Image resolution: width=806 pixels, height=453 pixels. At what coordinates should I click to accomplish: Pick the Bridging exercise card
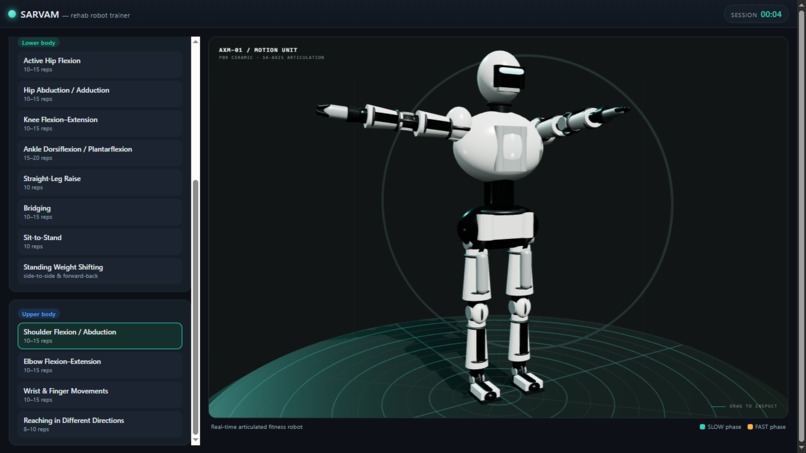pyautogui.click(x=100, y=212)
